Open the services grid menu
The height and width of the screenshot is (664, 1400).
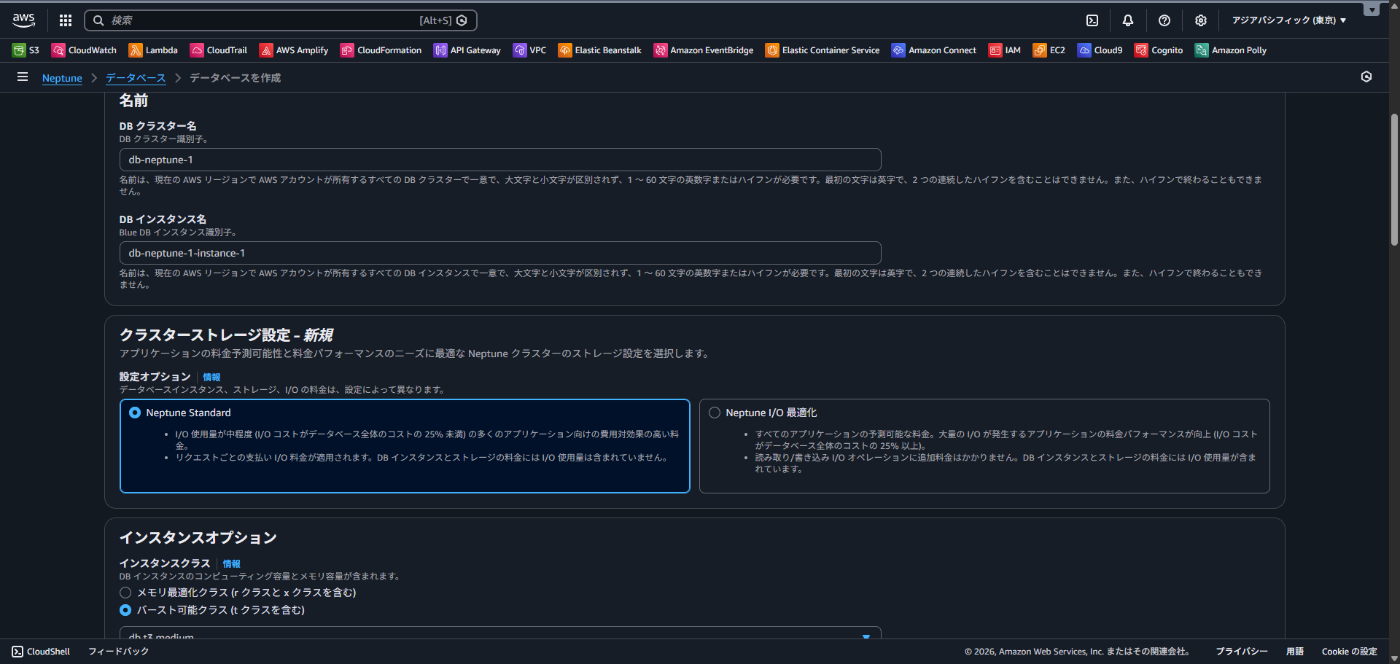tap(66, 20)
